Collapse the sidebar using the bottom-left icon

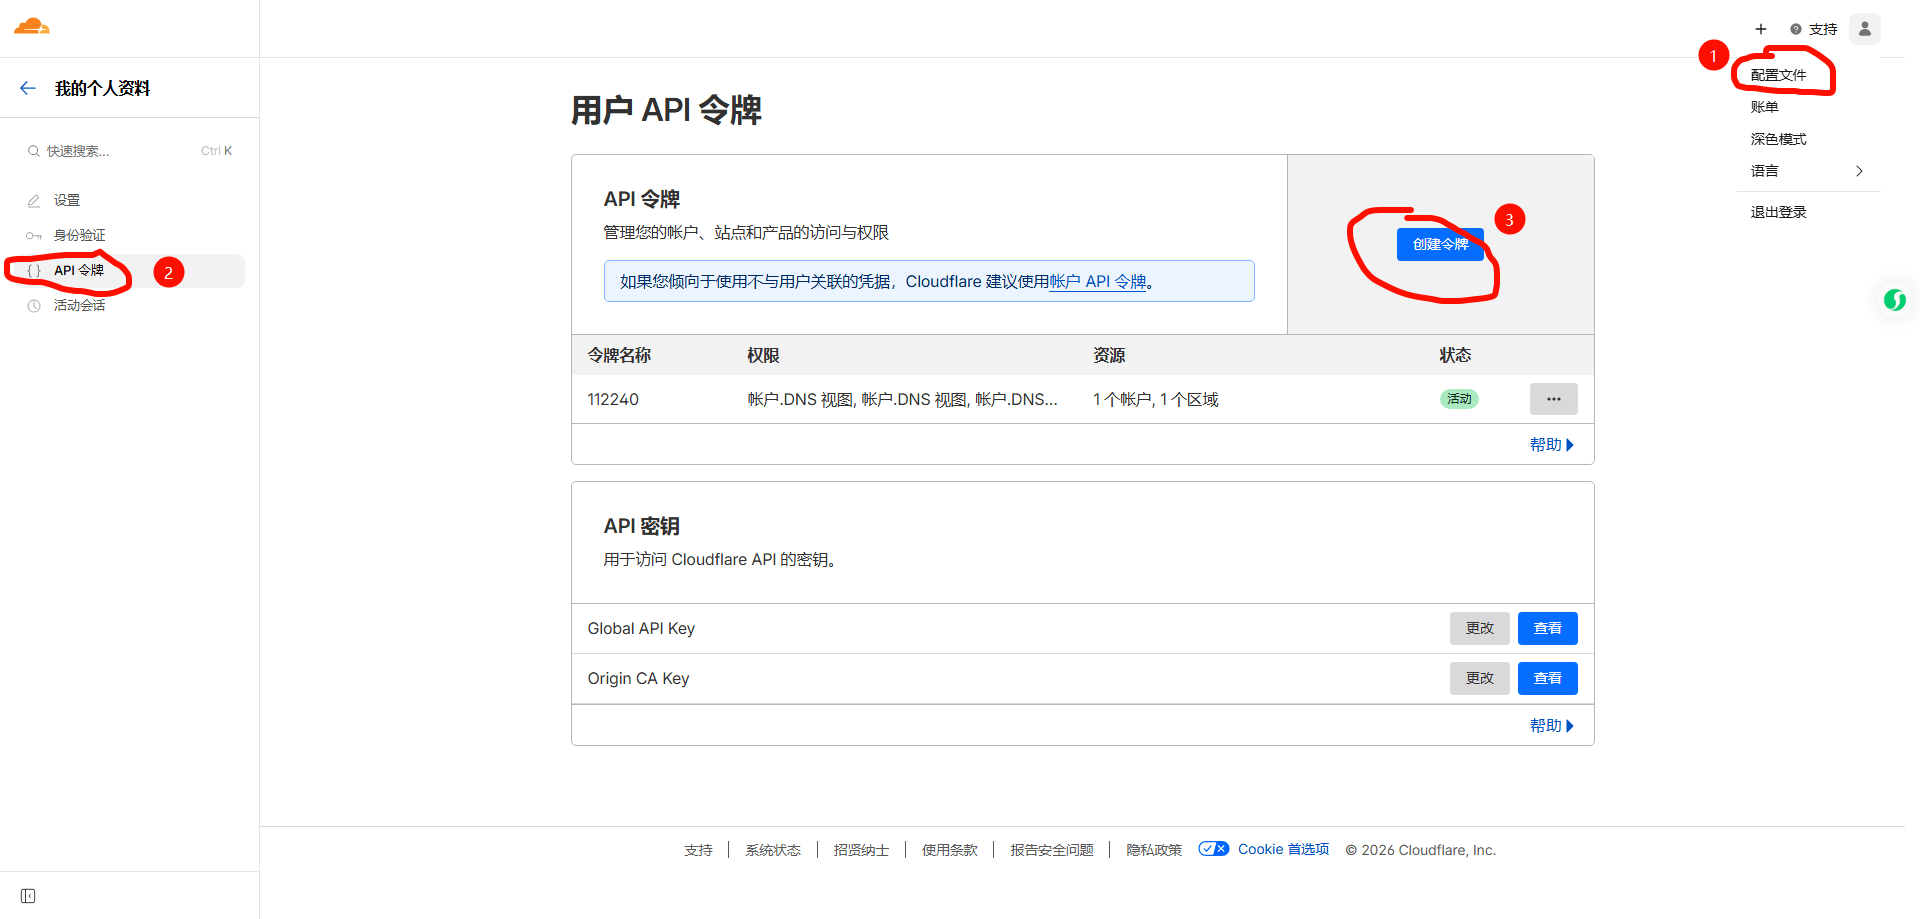(x=27, y=896)
